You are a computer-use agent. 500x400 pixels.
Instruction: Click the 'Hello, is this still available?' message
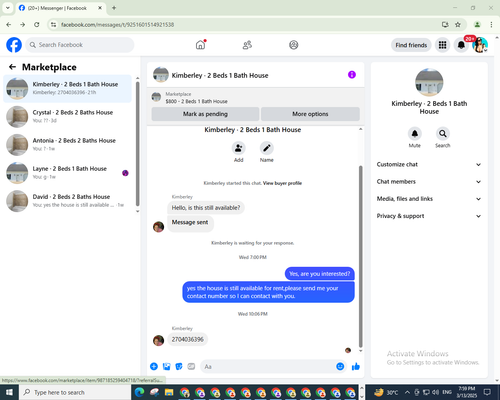(x=206, y=208)
